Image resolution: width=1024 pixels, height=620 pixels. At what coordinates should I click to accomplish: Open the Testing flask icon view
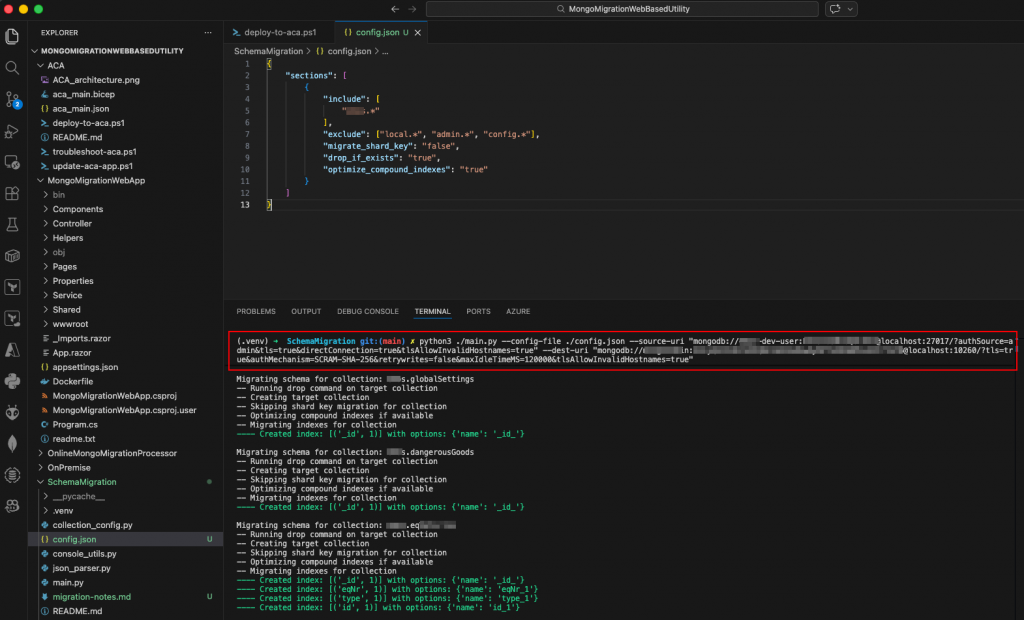click(x=12, y=224)
